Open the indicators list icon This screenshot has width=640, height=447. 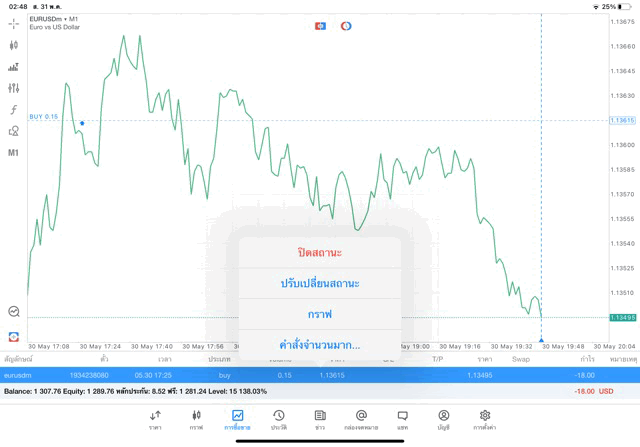coord(14,67)
